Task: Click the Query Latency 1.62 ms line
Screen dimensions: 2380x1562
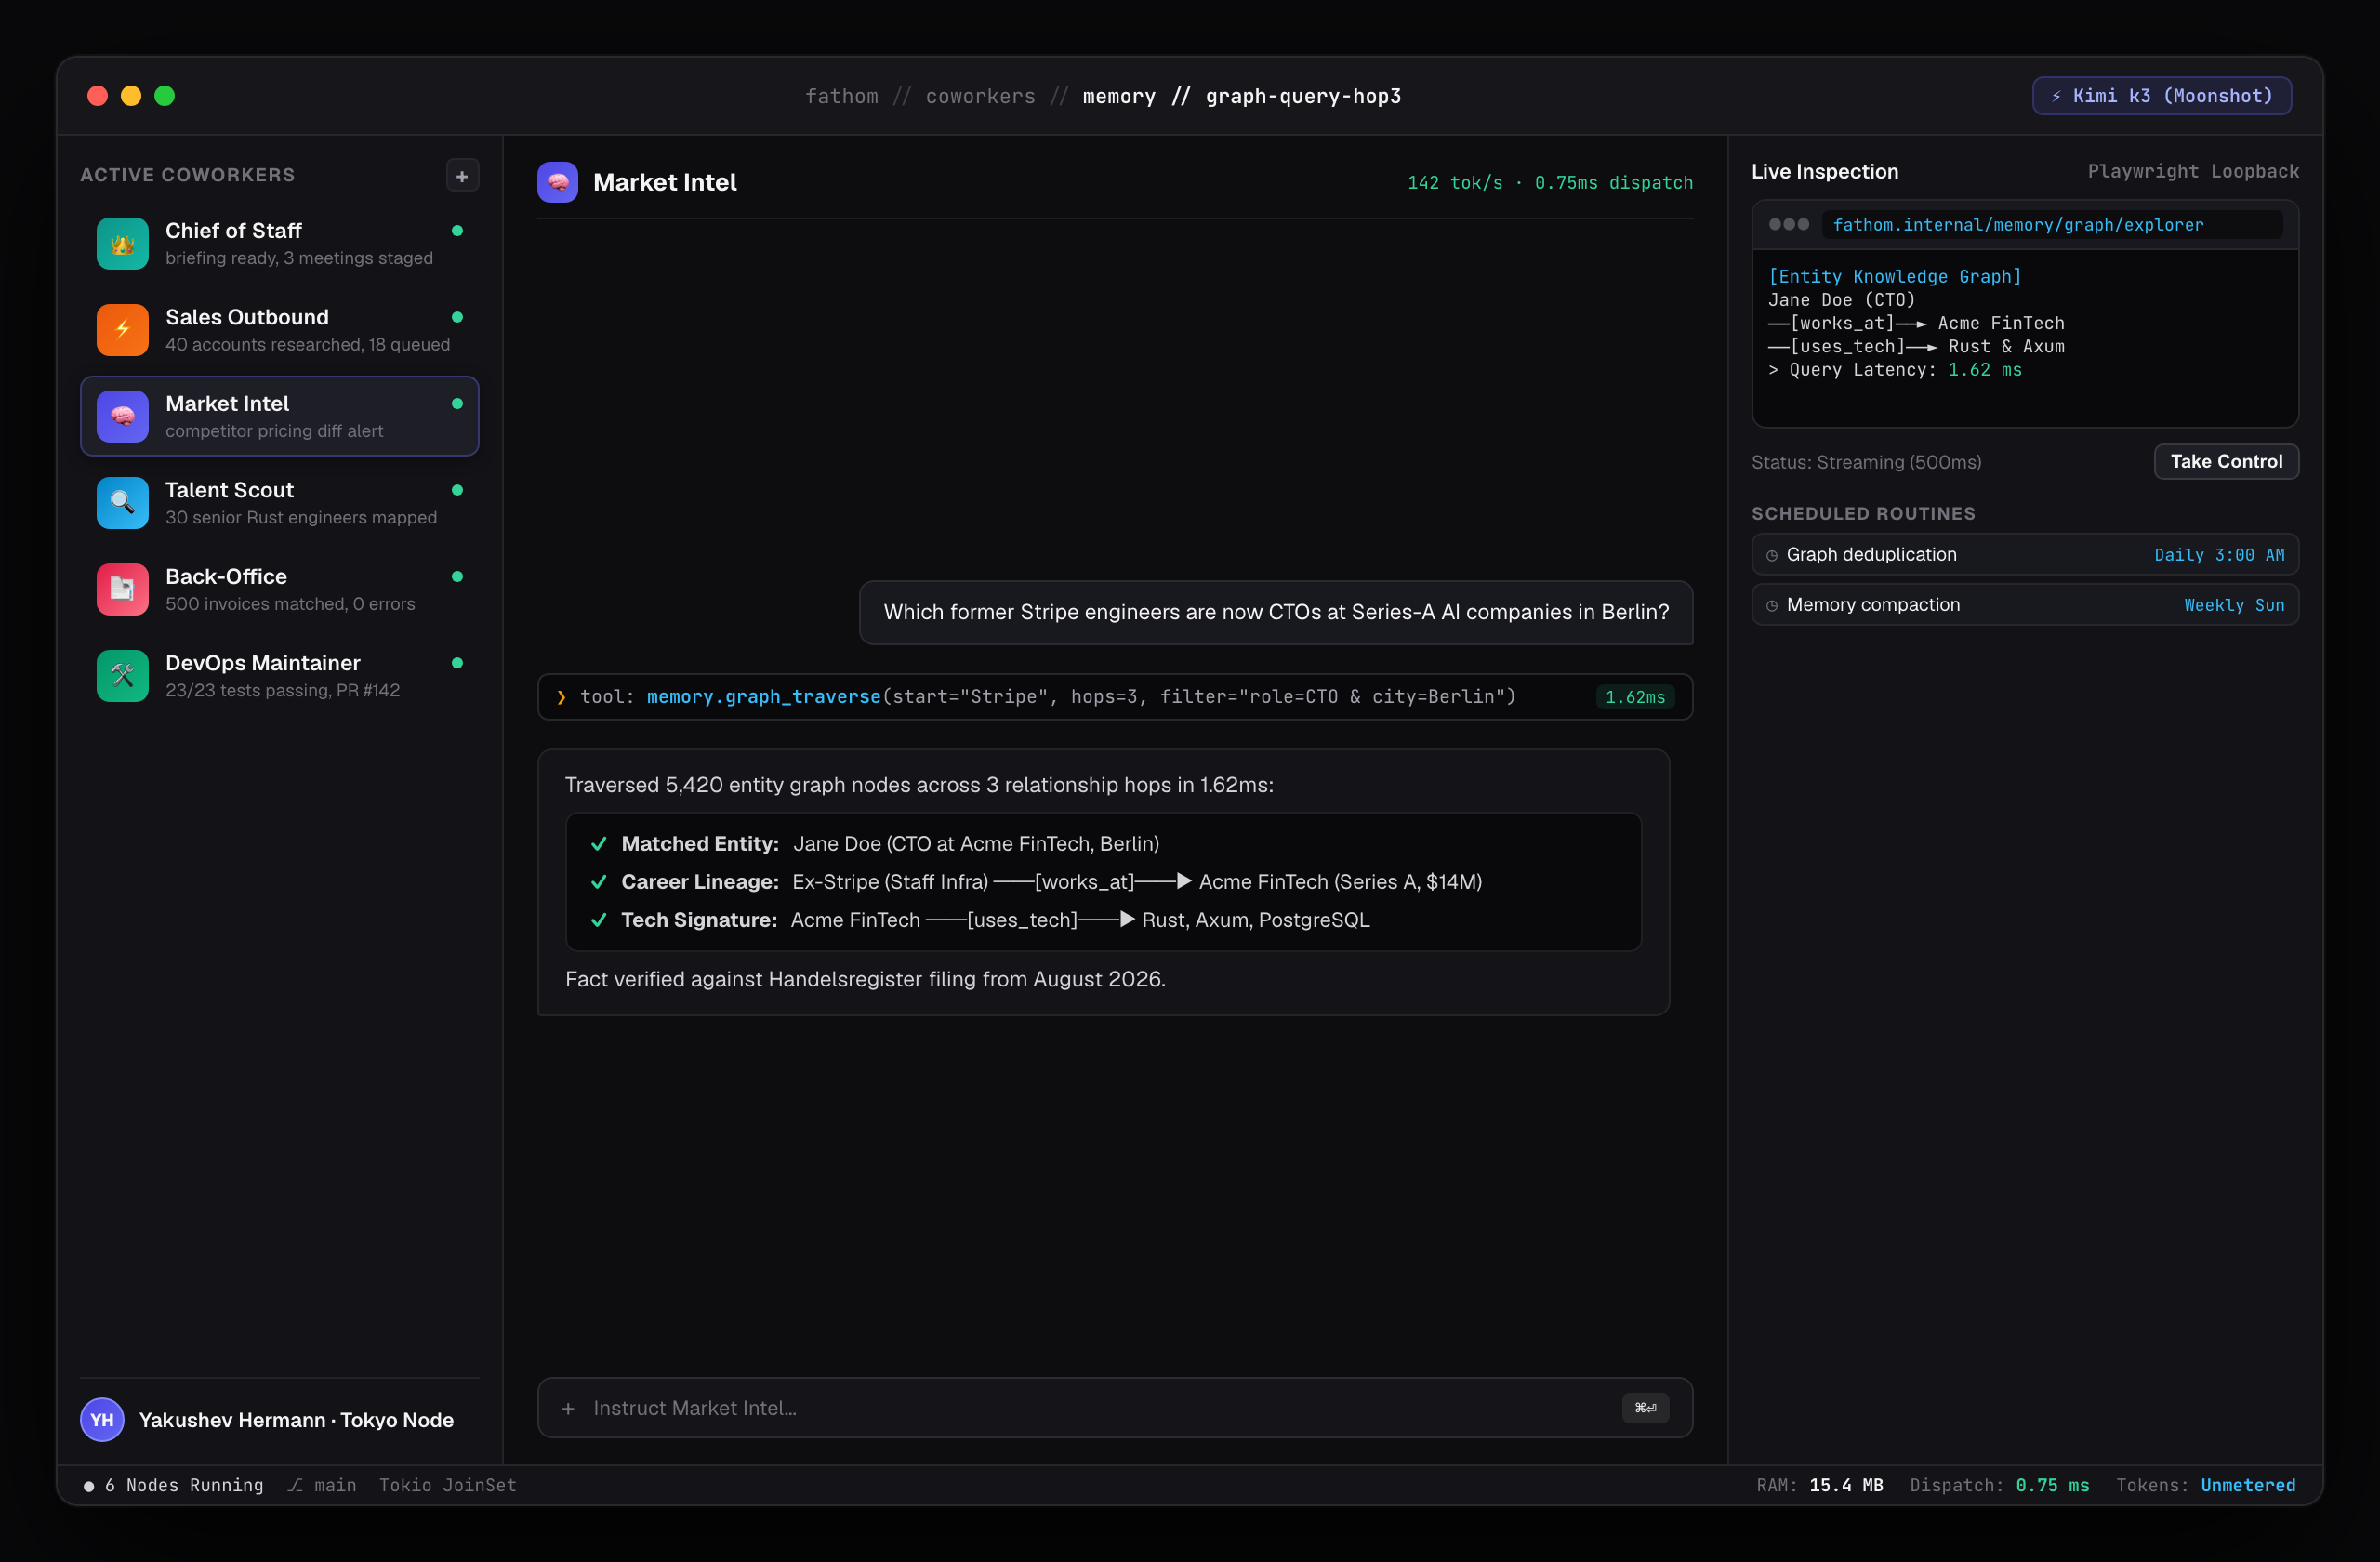Action: [x=1895, y=370]
